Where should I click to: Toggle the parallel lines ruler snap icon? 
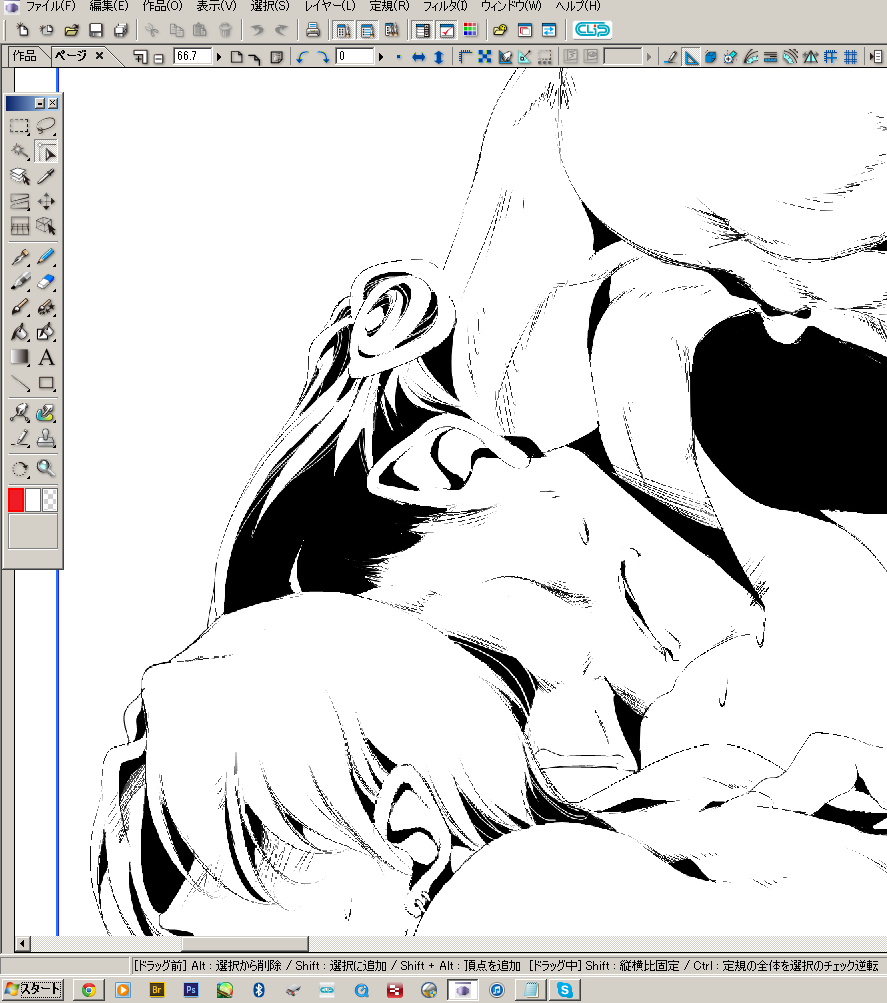pyautogui.click(x=770, y=57)
